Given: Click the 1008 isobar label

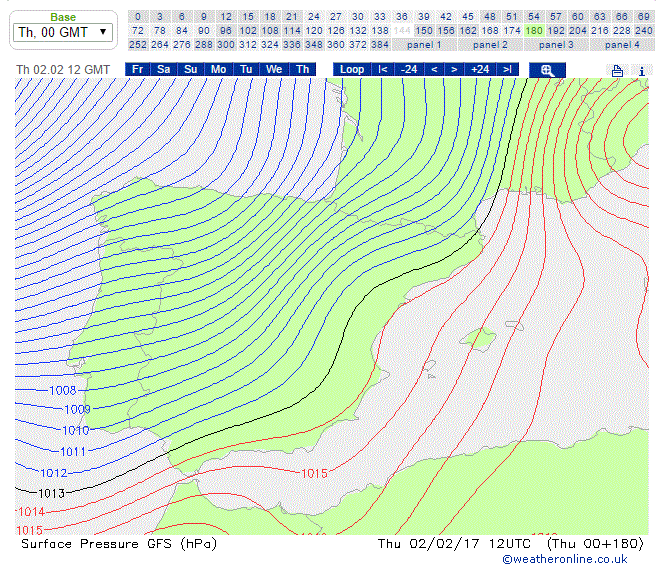Looking at the screenshot, I should 63,390.
